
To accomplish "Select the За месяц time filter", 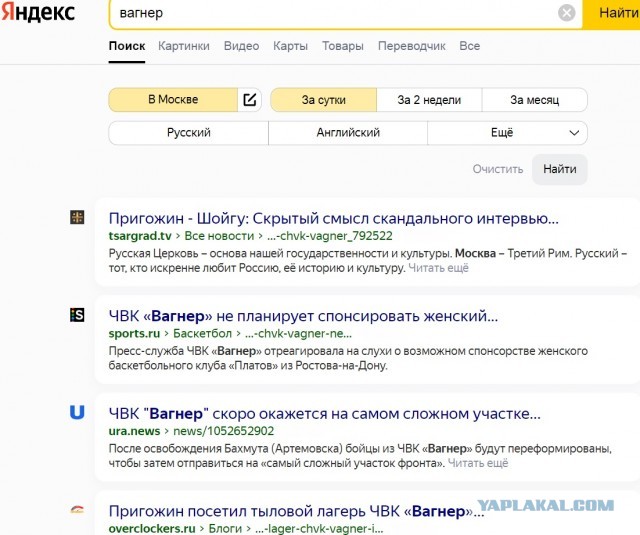I will click(534, 100).
